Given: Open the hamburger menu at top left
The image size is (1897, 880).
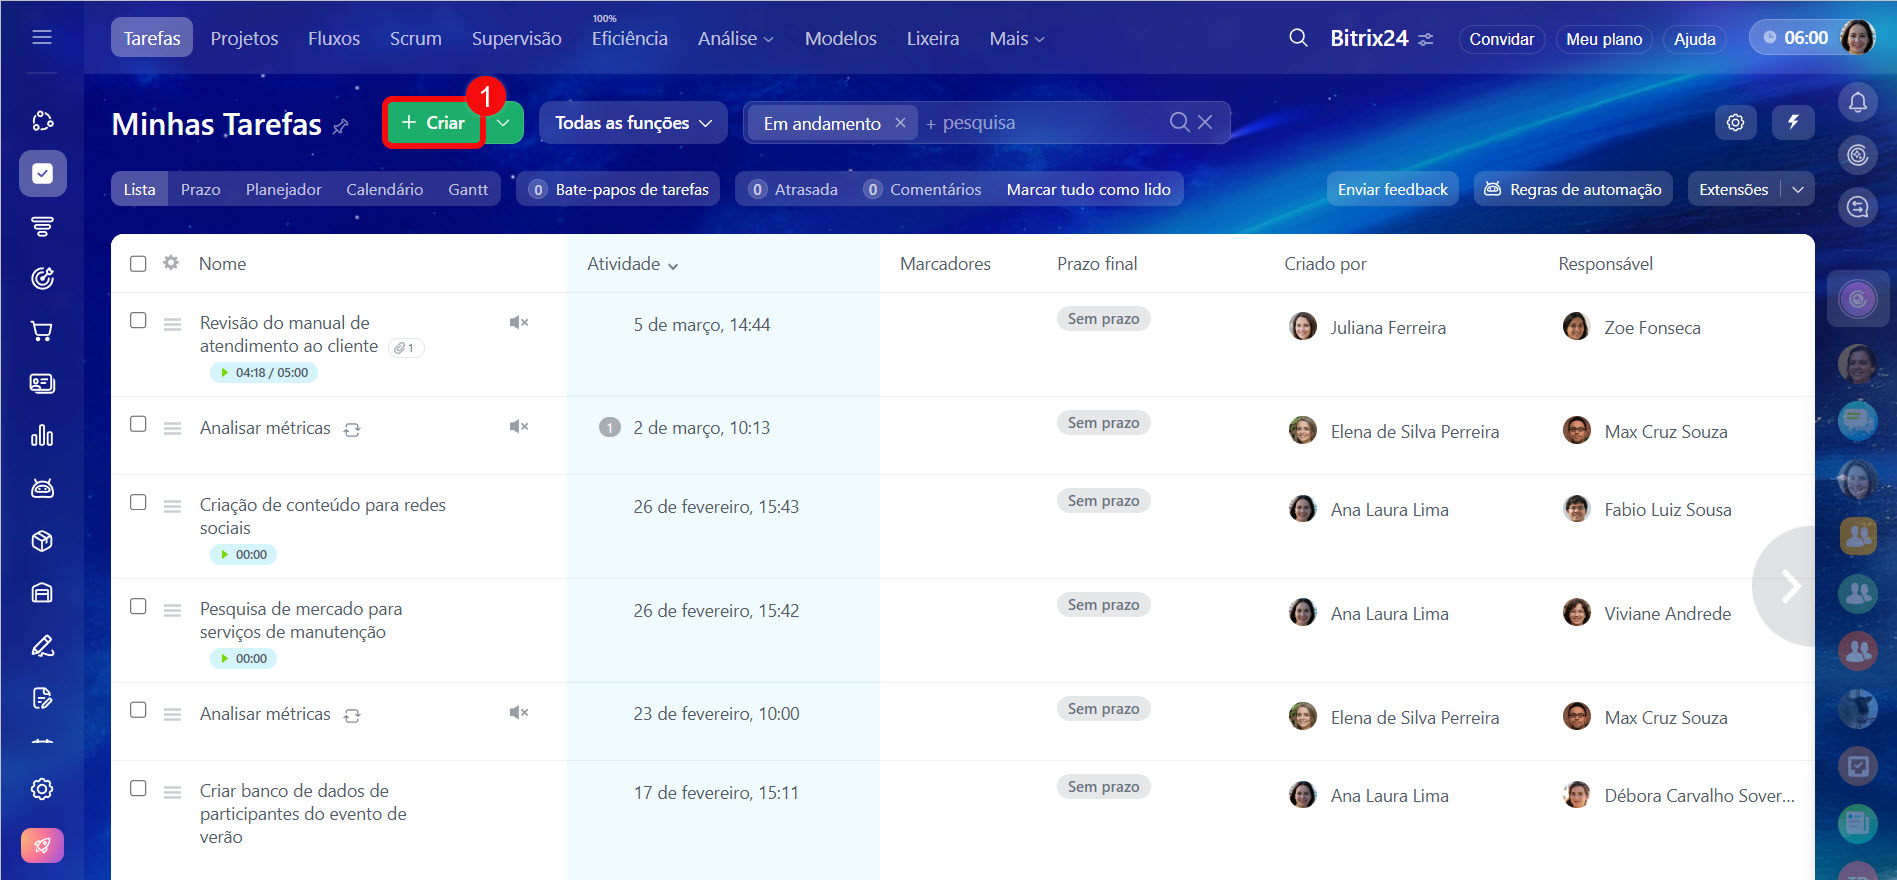Looking at the screenshot, I should 42,37.
